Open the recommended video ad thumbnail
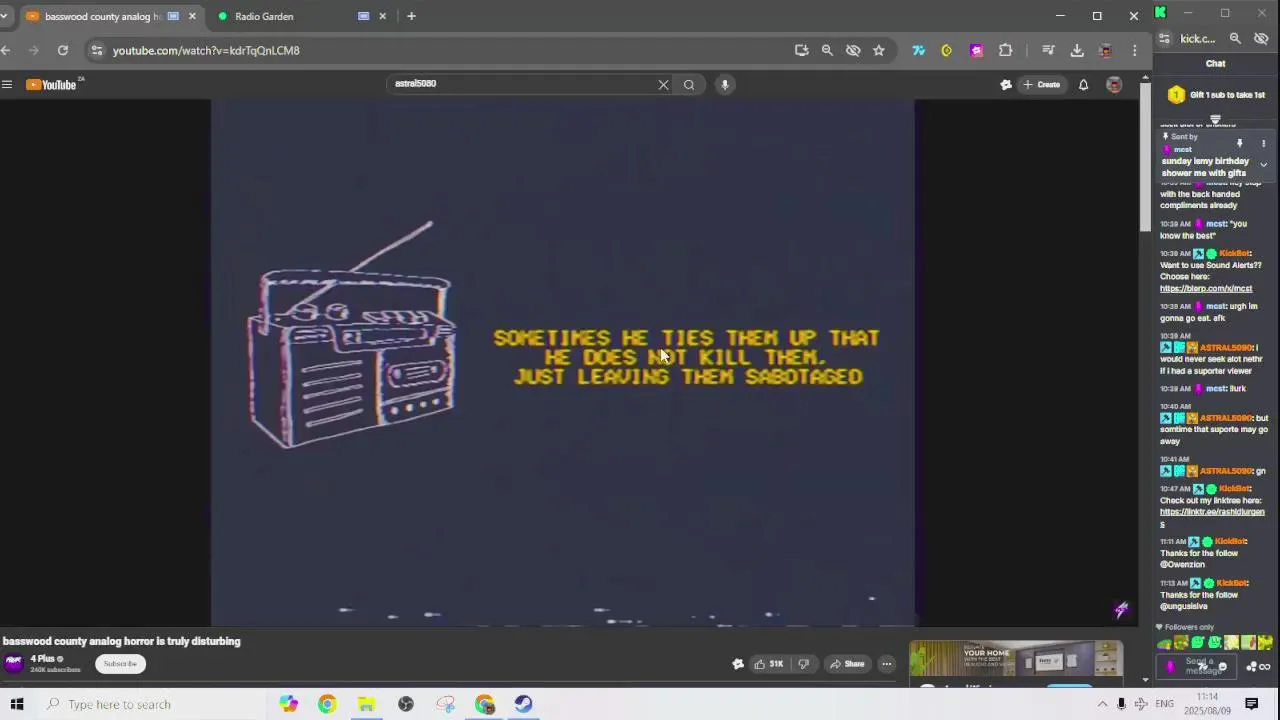1280x720 pixels. point(1015,659)
